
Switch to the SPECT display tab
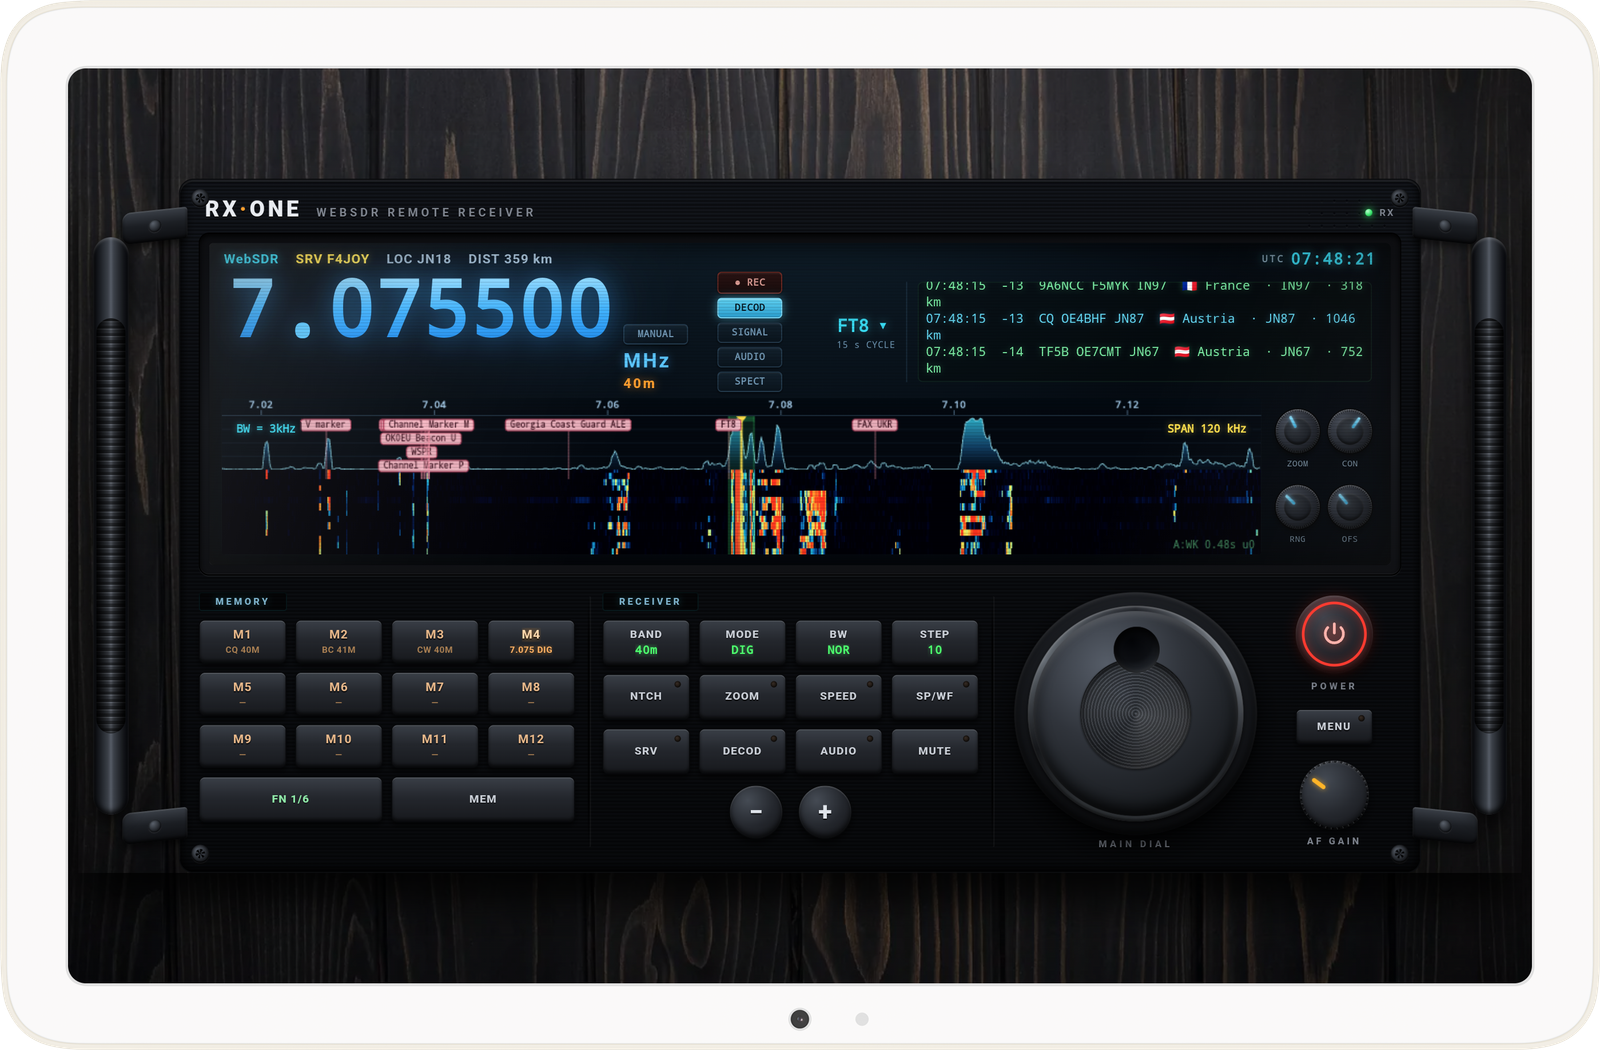tap(749, 381)
